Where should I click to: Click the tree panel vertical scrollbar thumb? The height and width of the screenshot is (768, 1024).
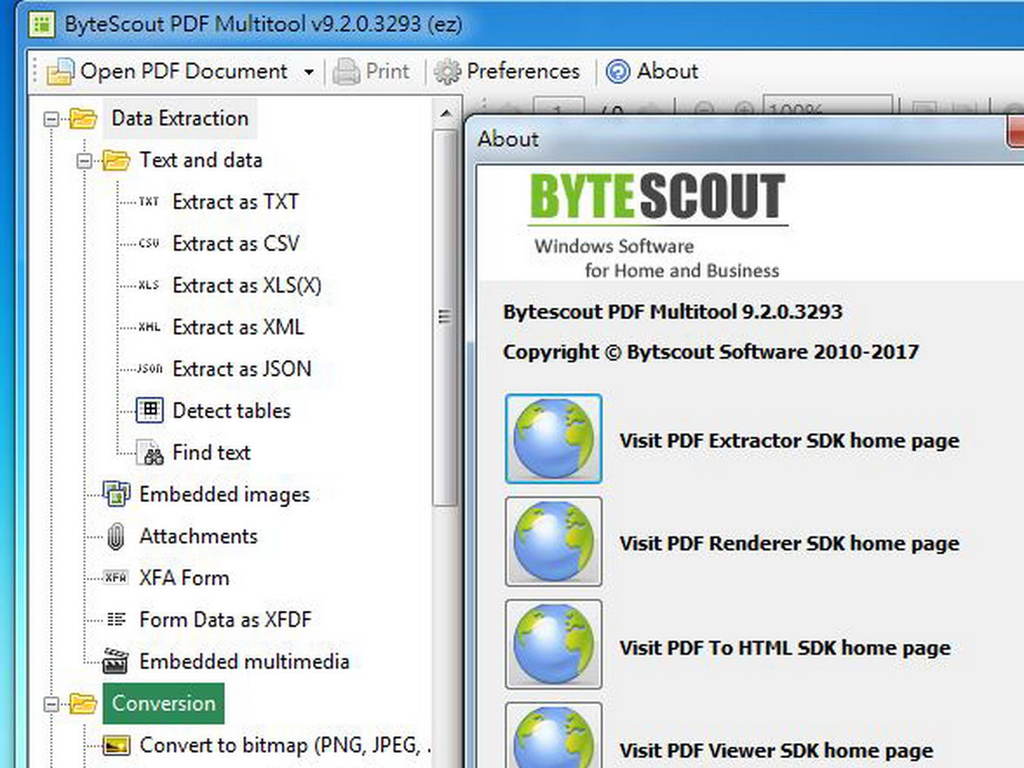445,317
